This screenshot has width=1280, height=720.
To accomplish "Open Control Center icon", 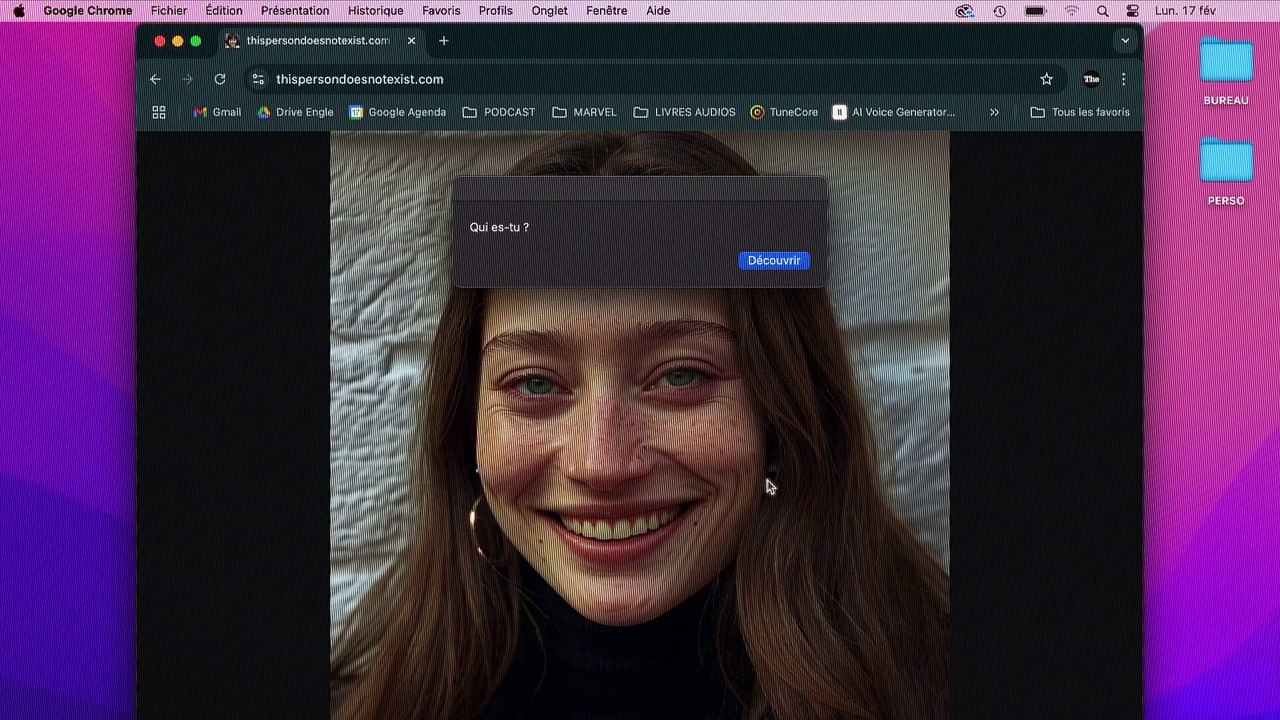I will 1133,11.
